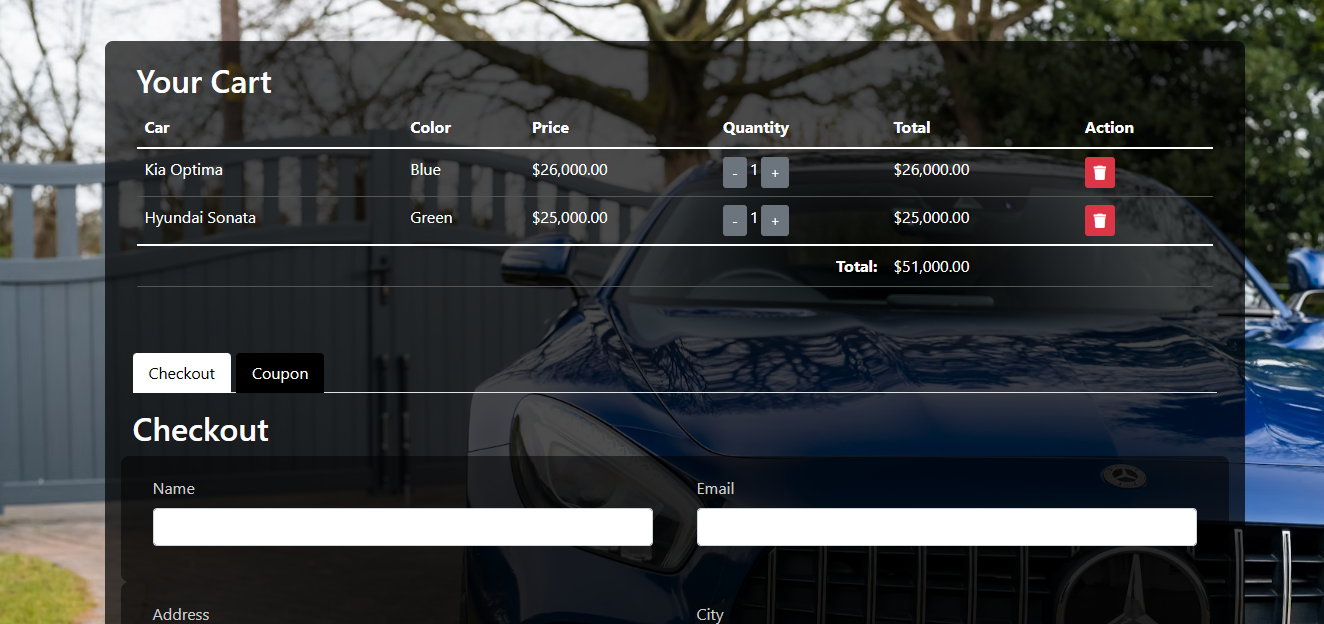Image resolution: width=1324 pixels, height=624 pixels.
Task: Click the Price column header
Action: pos(550,128)
